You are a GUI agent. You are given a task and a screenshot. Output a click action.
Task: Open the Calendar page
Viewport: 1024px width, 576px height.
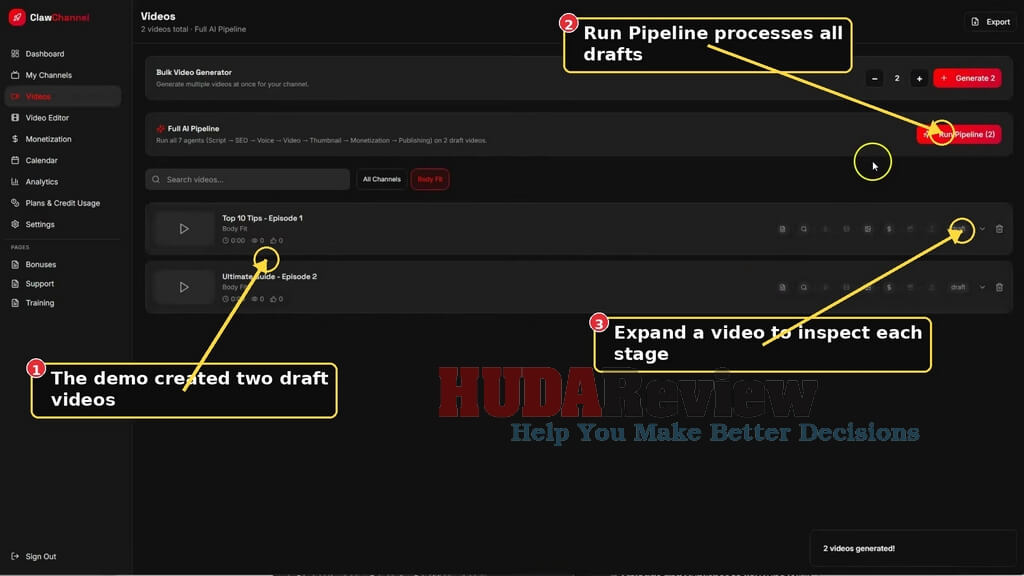tap(41, 160)
